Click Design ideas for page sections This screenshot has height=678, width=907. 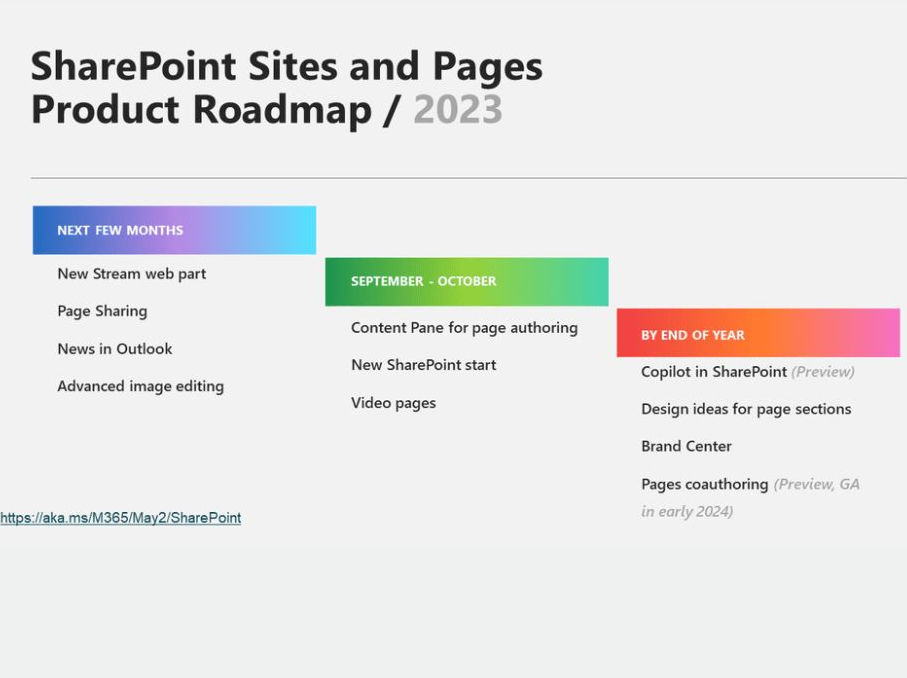point(746,409)
